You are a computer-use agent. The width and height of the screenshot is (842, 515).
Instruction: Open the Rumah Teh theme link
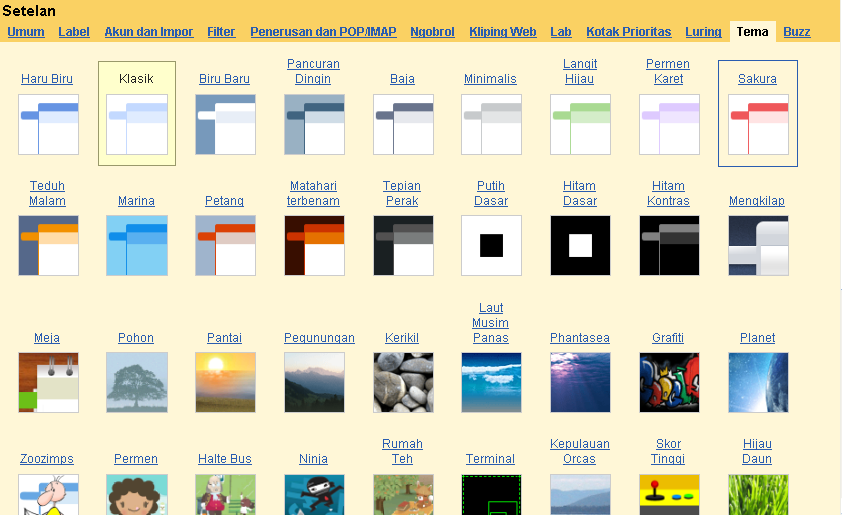click(x=402, y=451)
